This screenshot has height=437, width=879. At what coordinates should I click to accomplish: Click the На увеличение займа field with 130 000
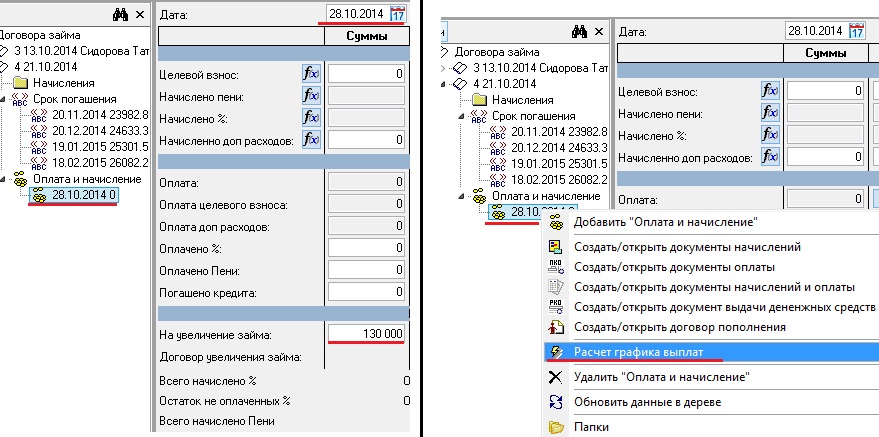point(366,333)
